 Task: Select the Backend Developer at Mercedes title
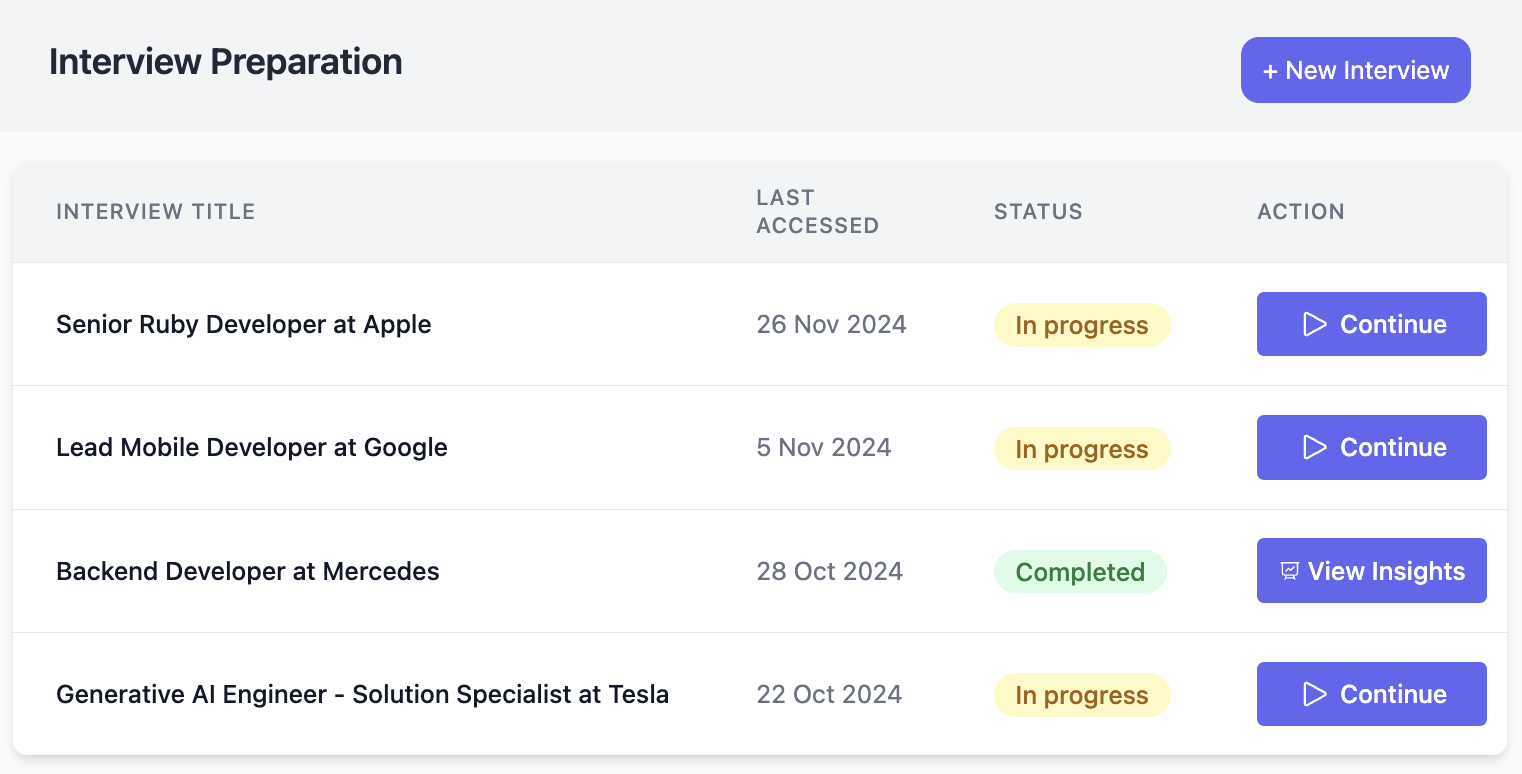[x=248, y=571]
